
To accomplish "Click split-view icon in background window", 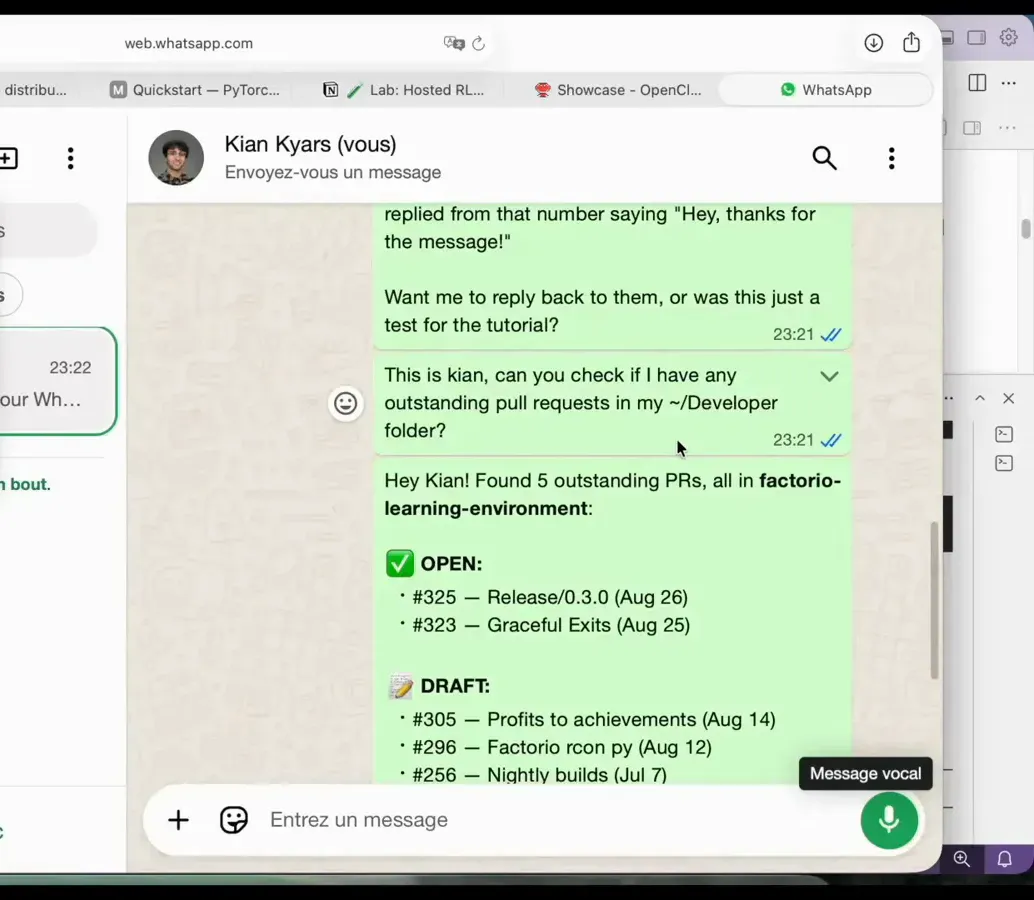I will (977, 82).
